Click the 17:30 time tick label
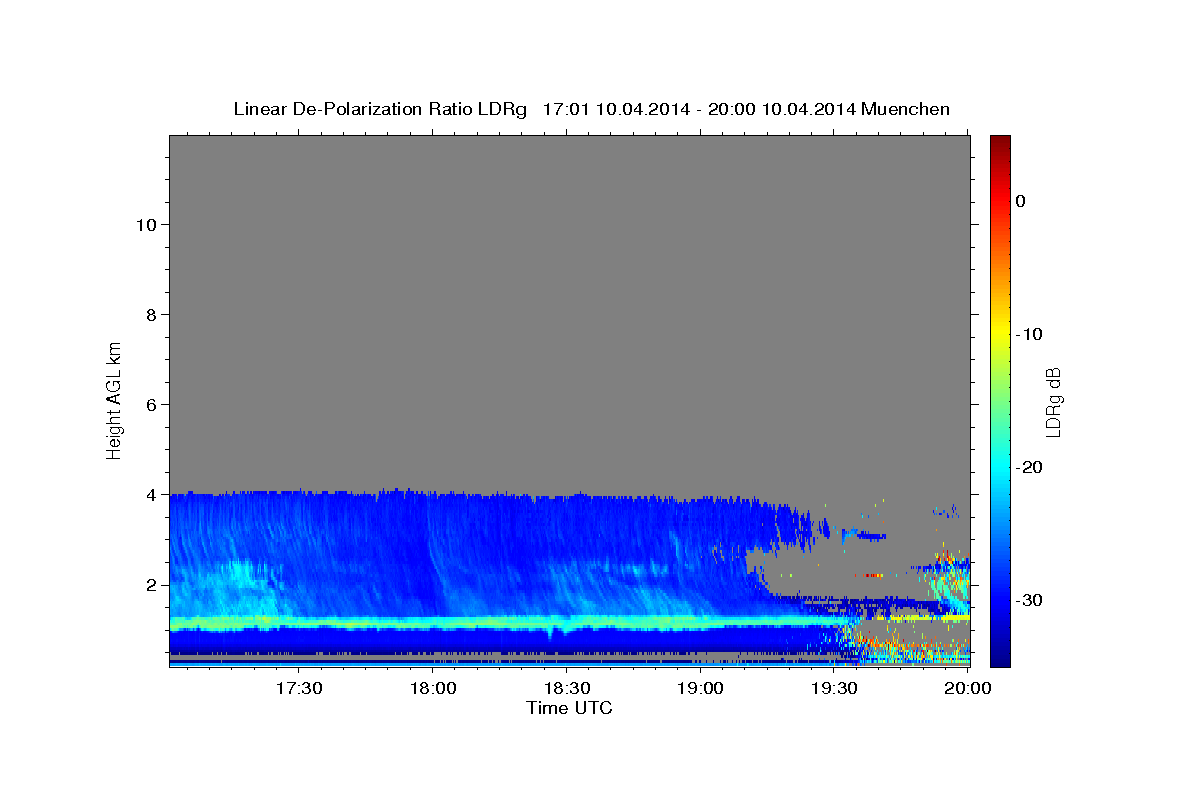The width and height of the screenshot is (1200, 800). [299, 688]
